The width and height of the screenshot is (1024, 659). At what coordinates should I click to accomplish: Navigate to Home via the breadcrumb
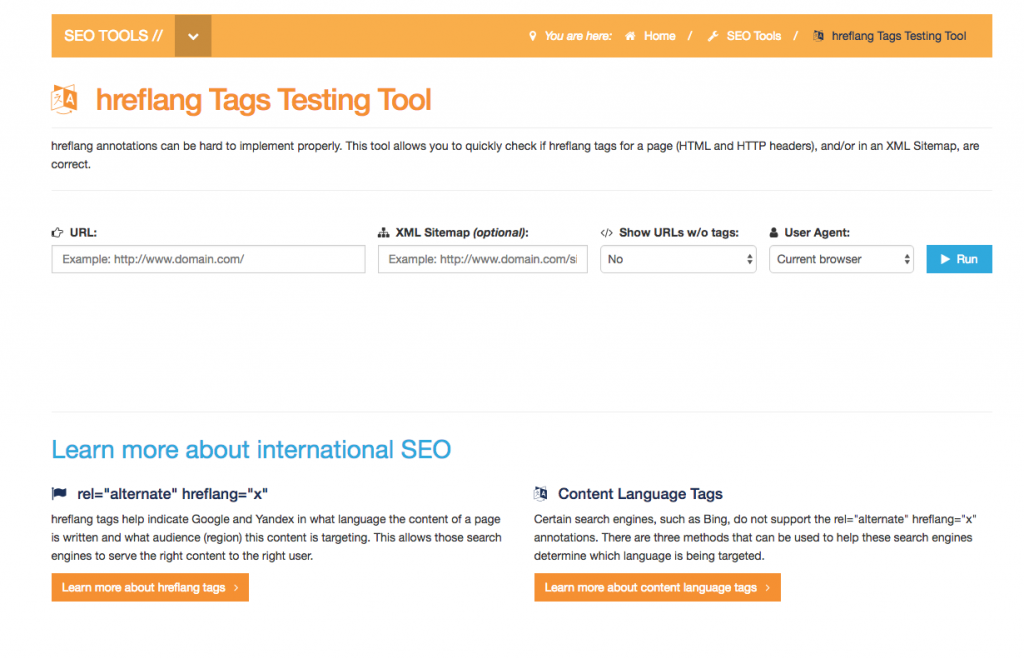(659, 35)
